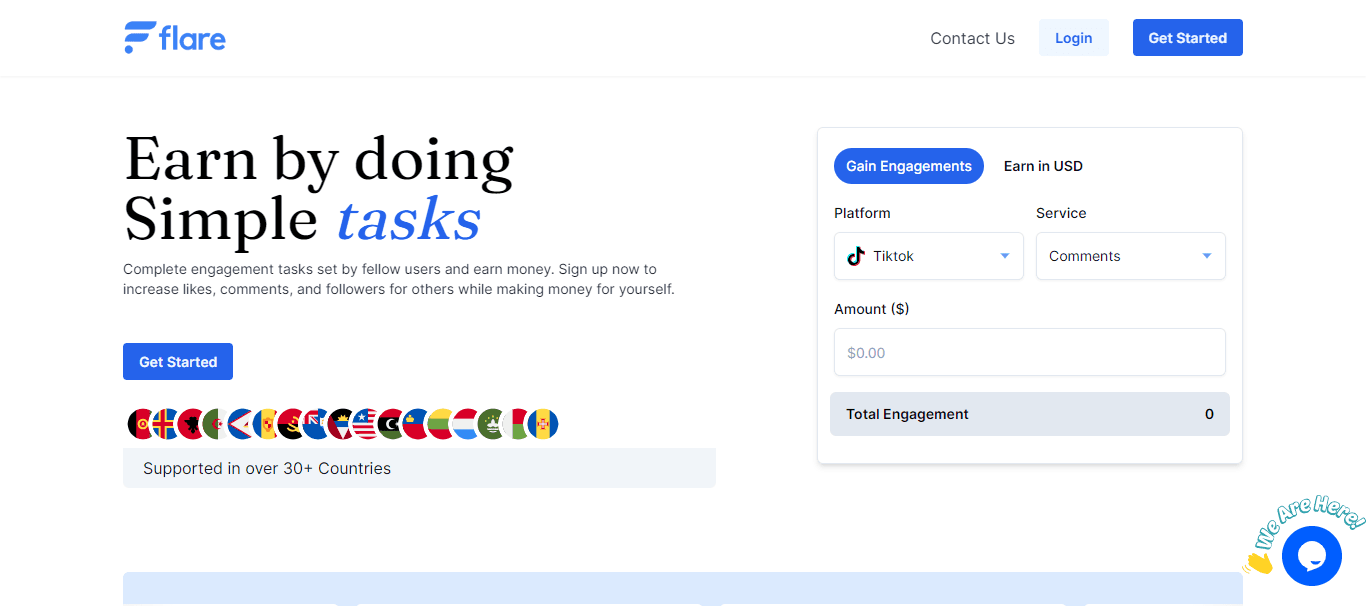Switch to the Earn in USD tab
1366x606 pixels.
coord(1043,166)
